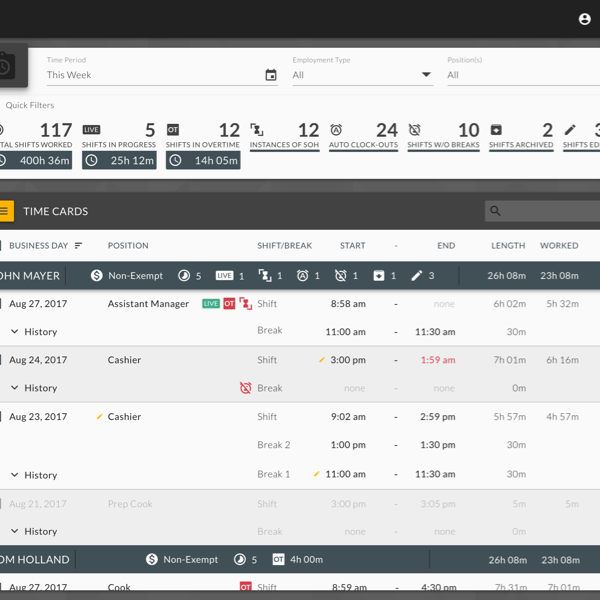Click the Shifts w/o Breaks alarm icon
The width and height of the screenshot is (600, 600).
tap(415, 130)
